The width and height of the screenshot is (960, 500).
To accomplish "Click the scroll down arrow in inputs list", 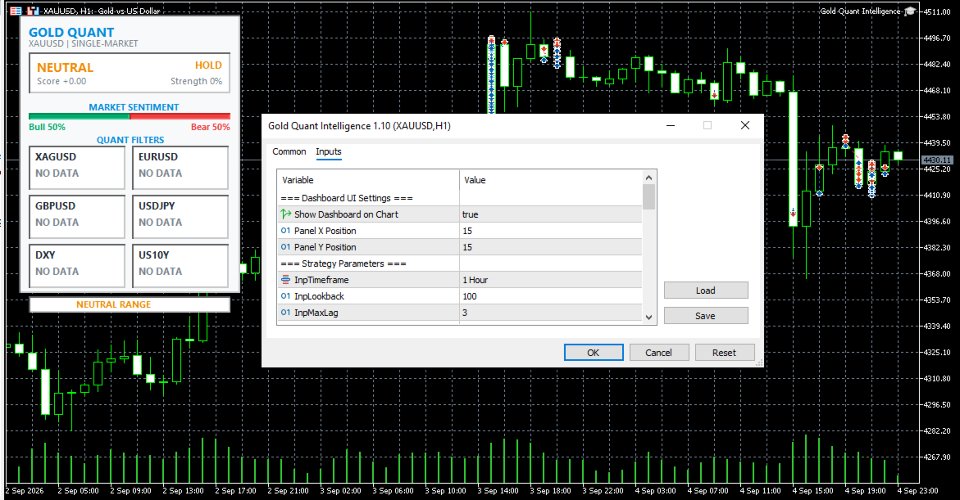I will tap(649, 317).
